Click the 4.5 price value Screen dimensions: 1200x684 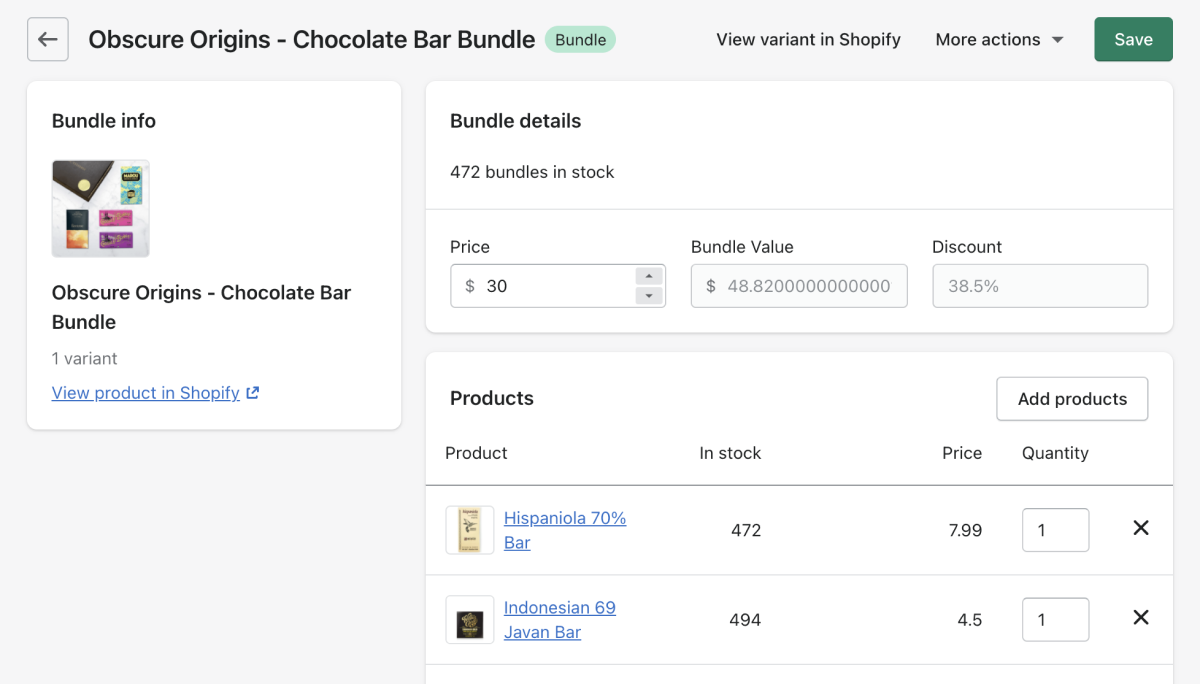click(969, 620)
